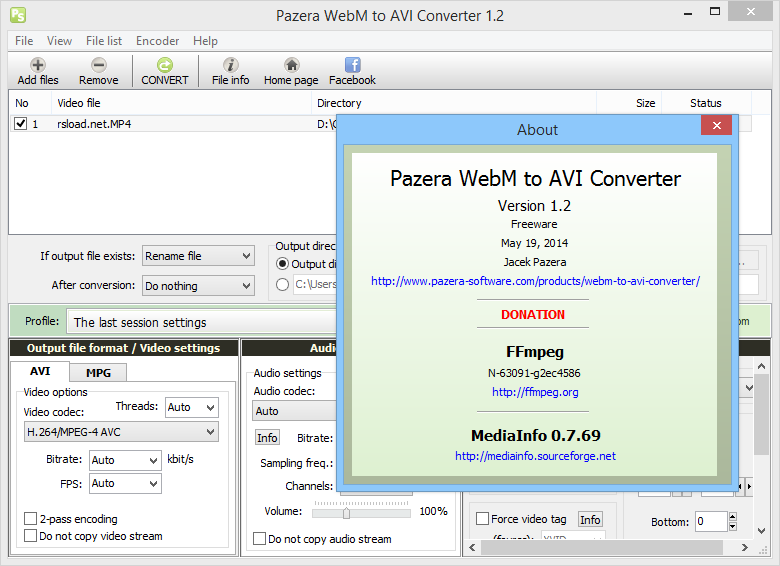Sort list by Size column header

pos(629,103)
